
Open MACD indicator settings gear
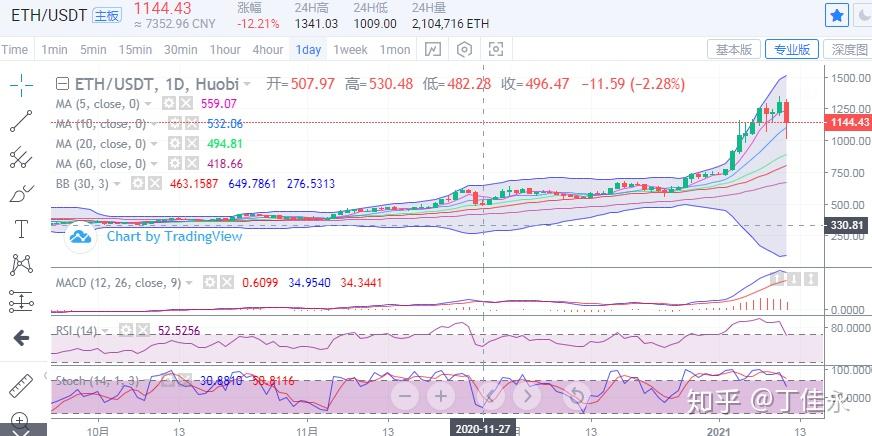point(209,283)
